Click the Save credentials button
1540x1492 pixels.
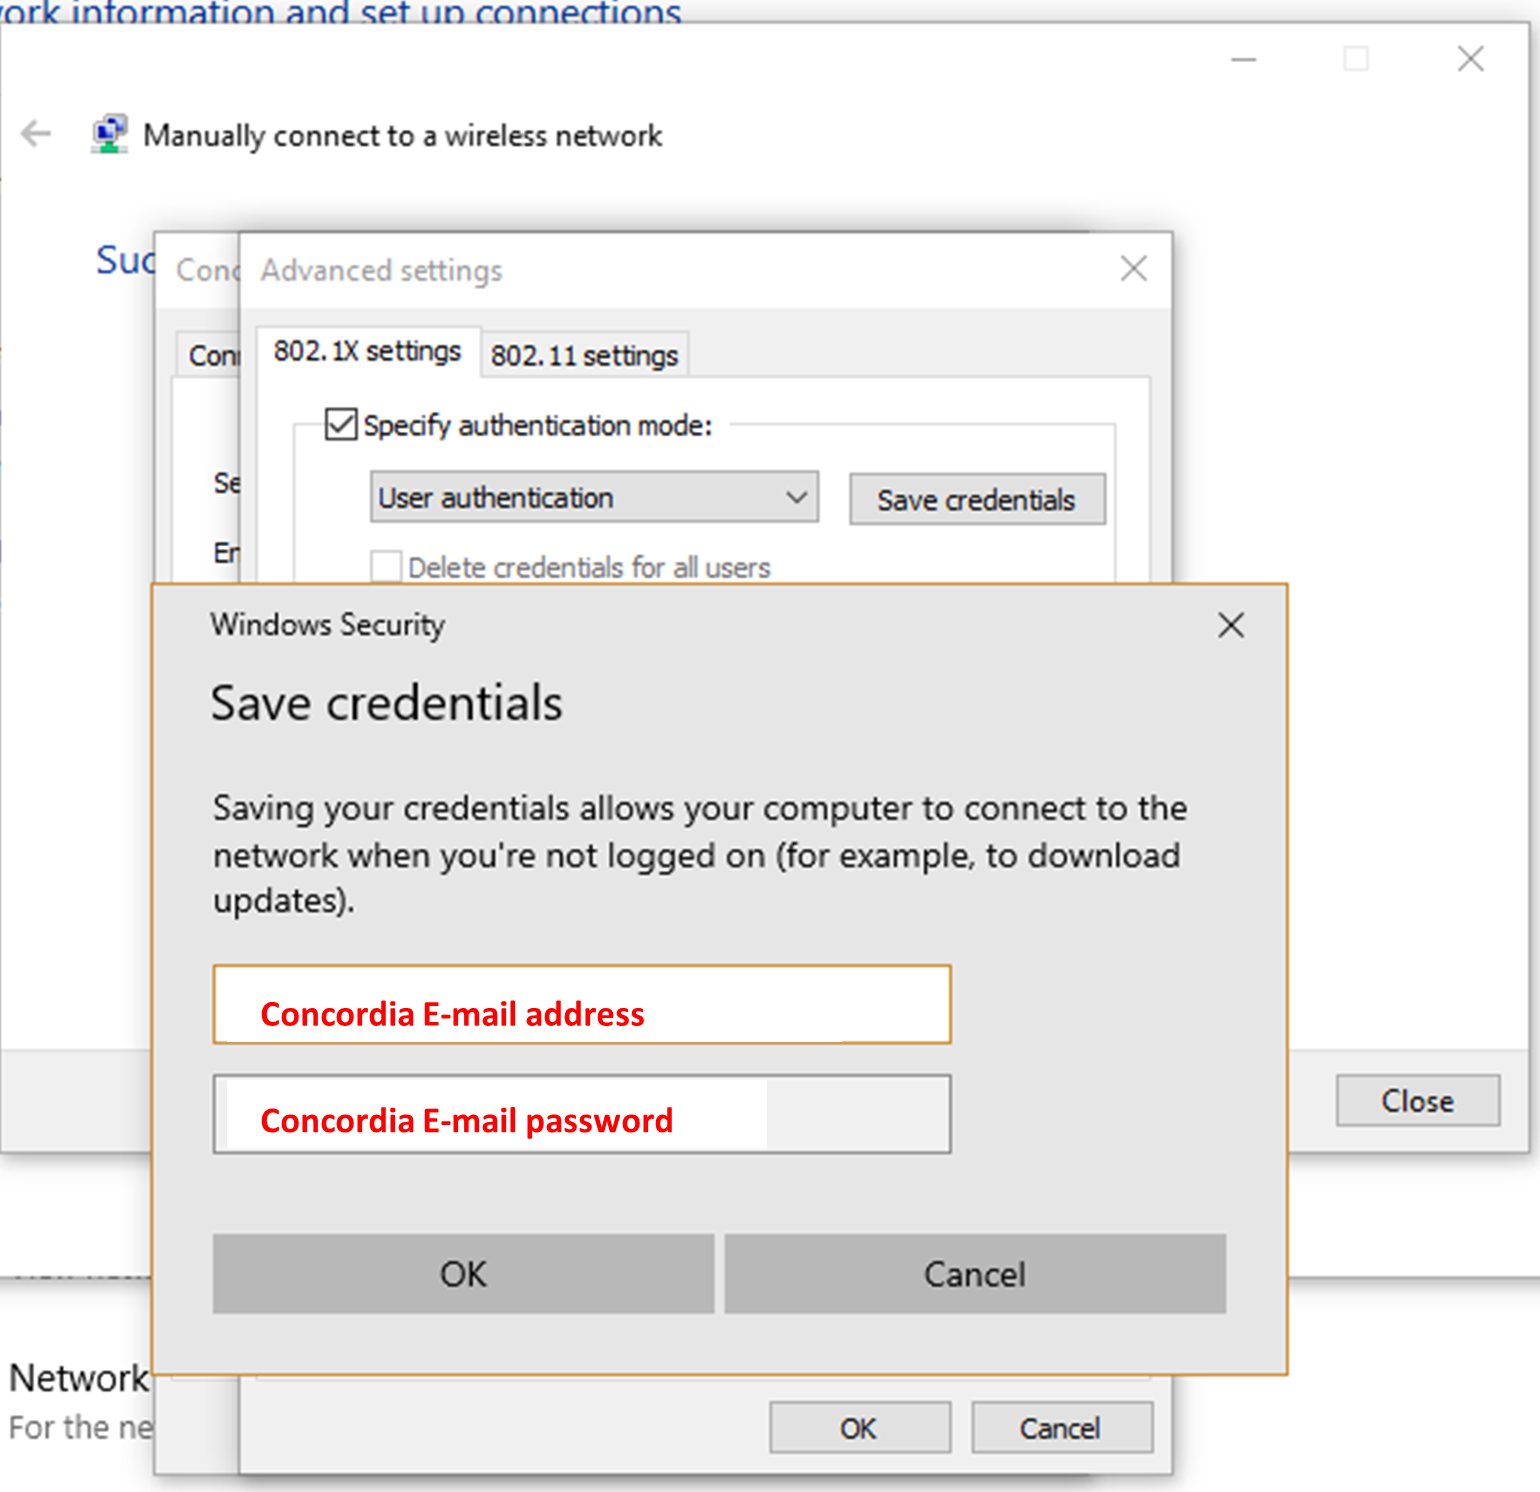click(x=977, y=499)
